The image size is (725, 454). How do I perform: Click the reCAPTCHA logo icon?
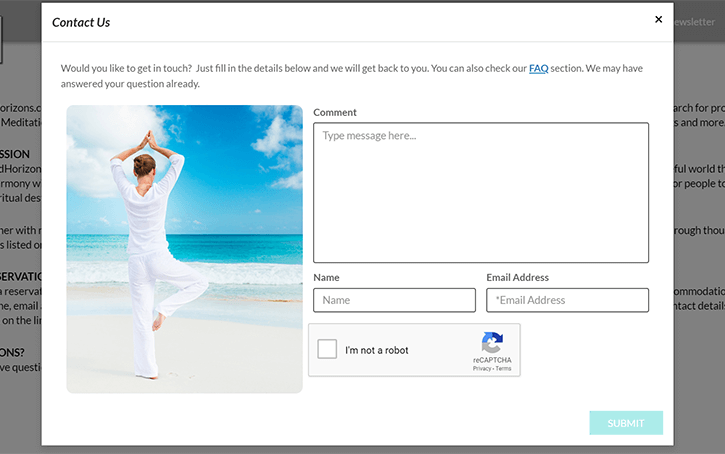[492, 342]
